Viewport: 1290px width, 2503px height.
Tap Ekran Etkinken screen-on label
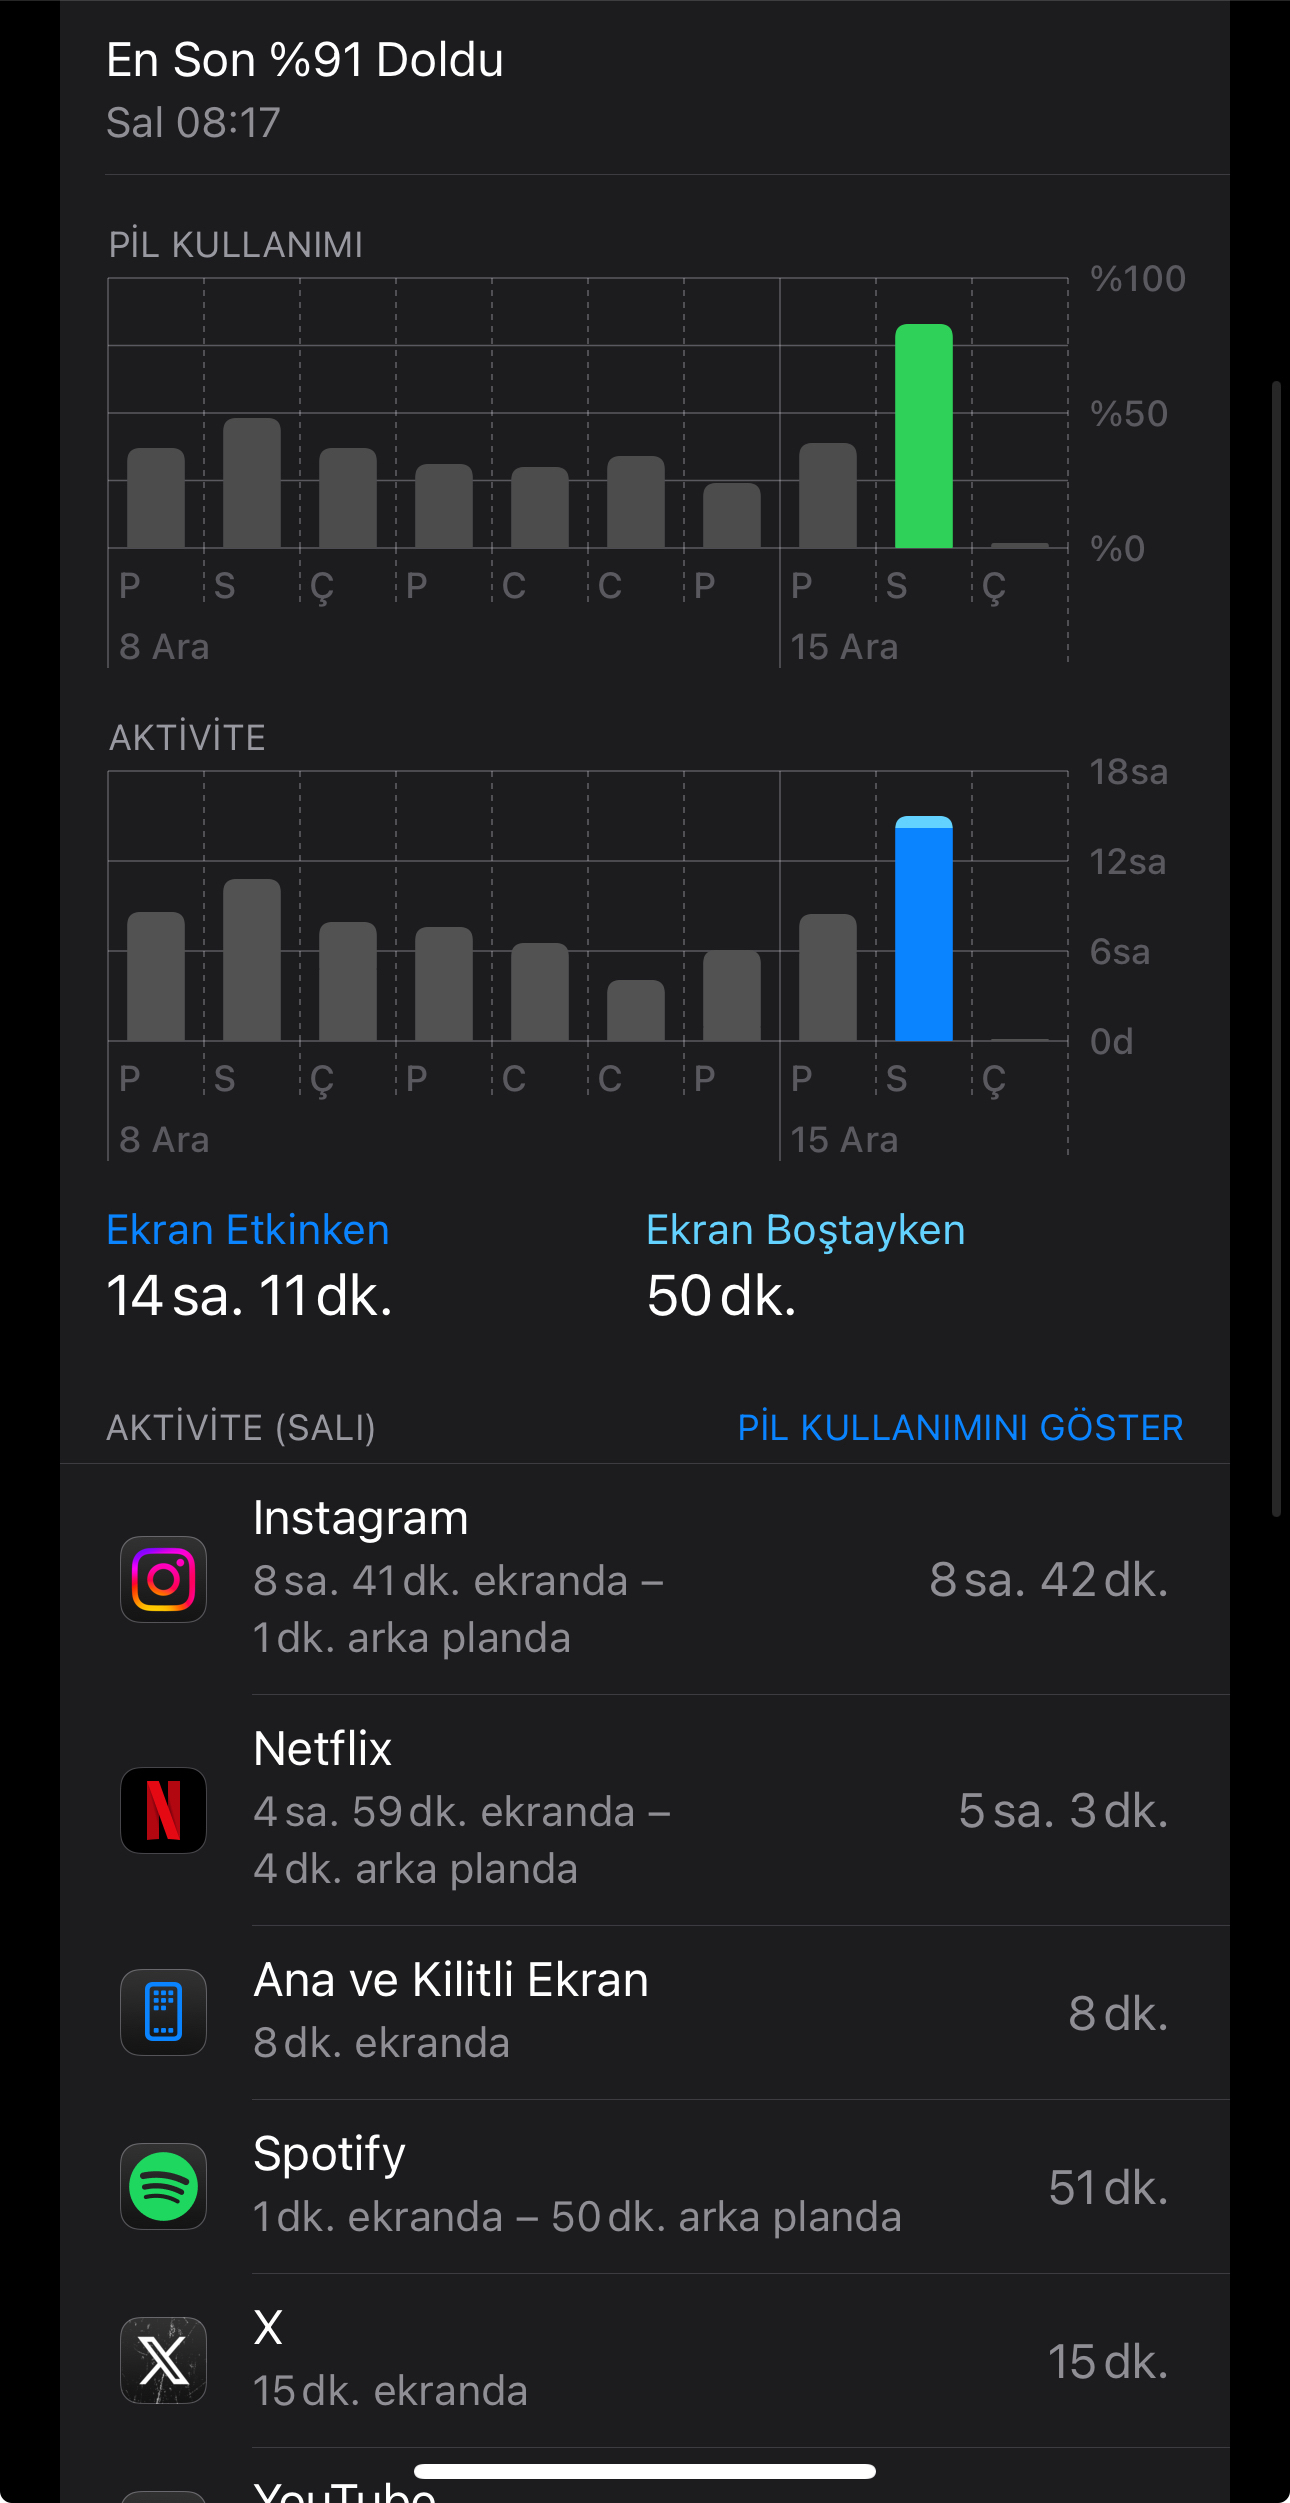247,1230
